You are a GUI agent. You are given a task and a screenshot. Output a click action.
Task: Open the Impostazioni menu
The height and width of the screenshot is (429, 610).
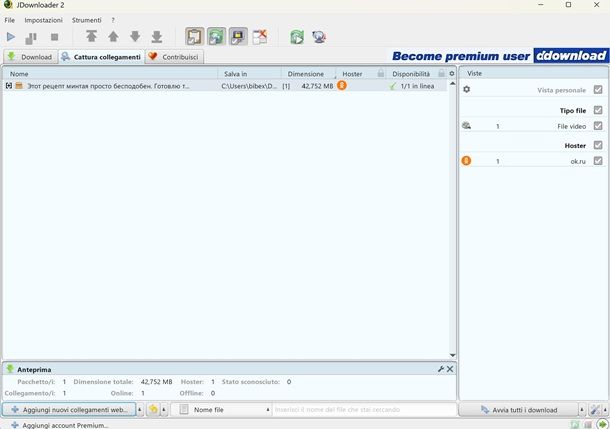[43, 20]
